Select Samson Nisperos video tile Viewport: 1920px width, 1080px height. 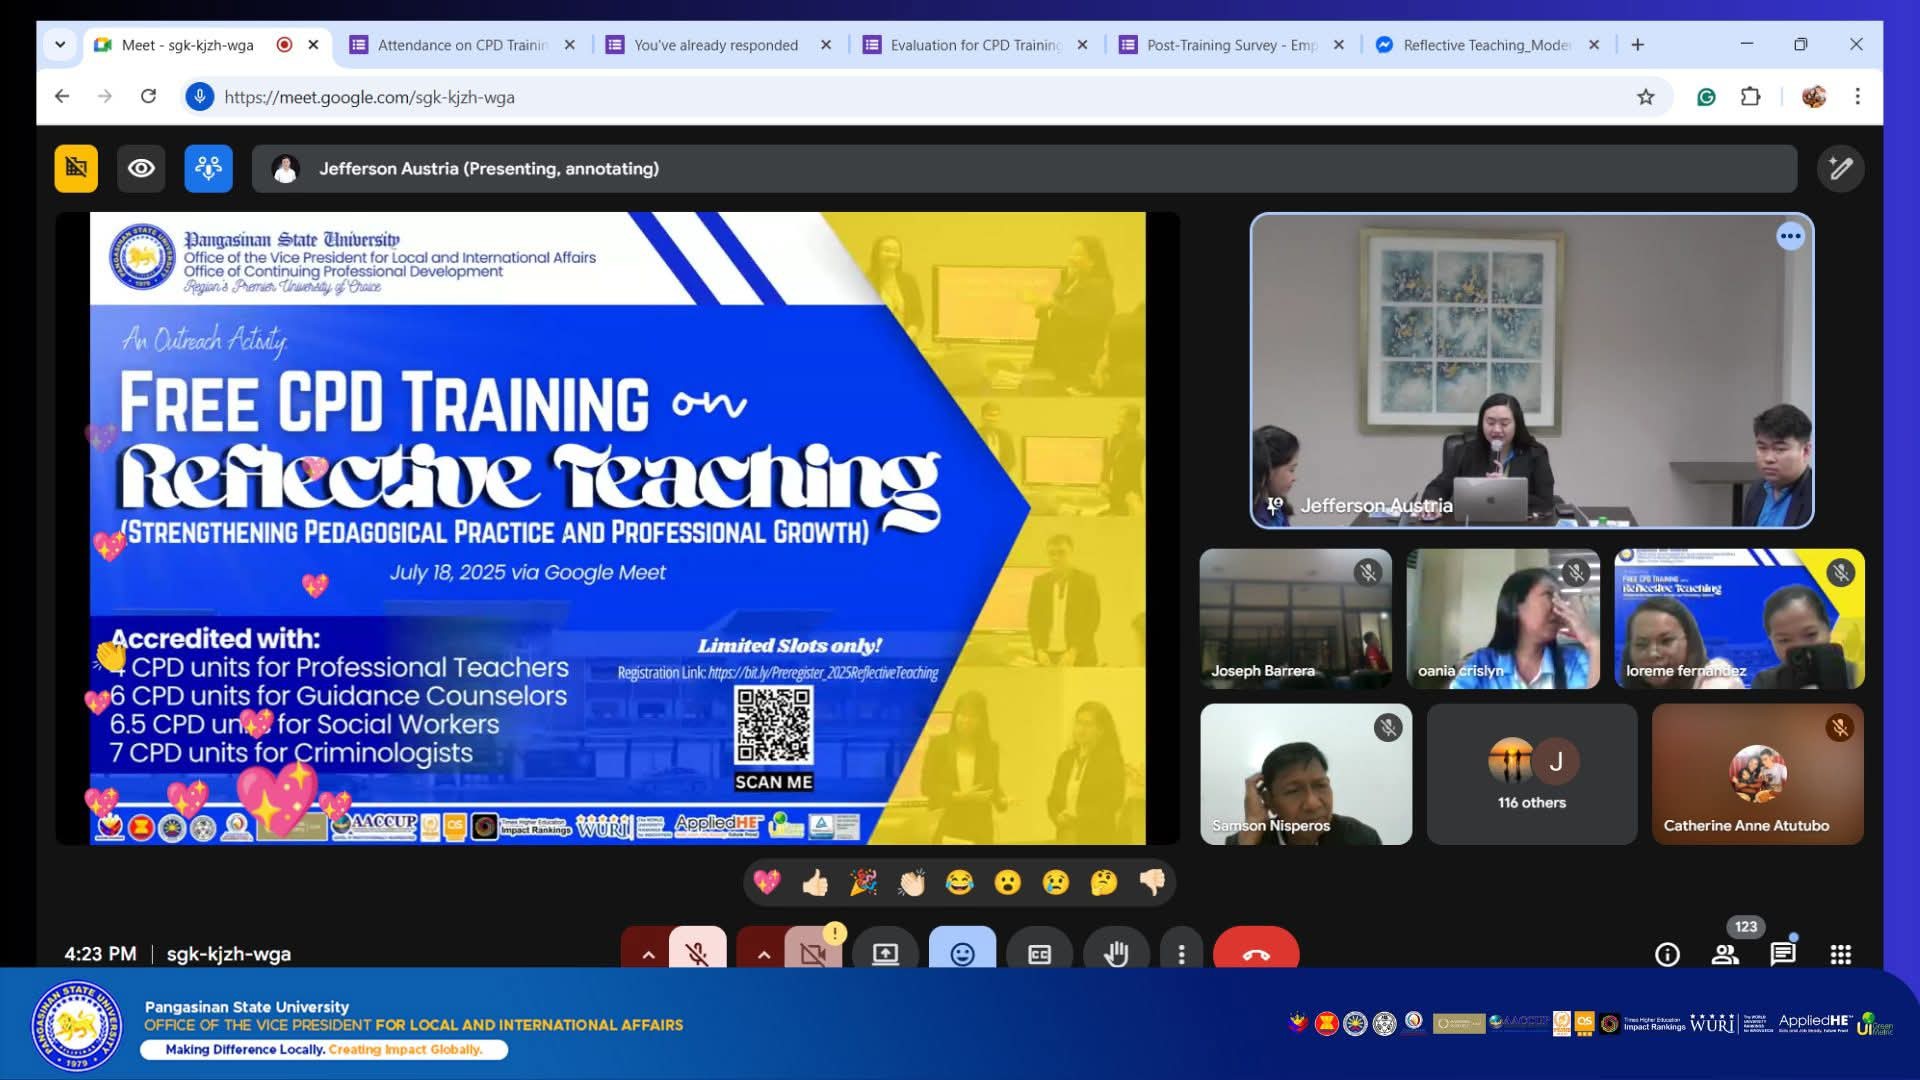[1306, 774]
